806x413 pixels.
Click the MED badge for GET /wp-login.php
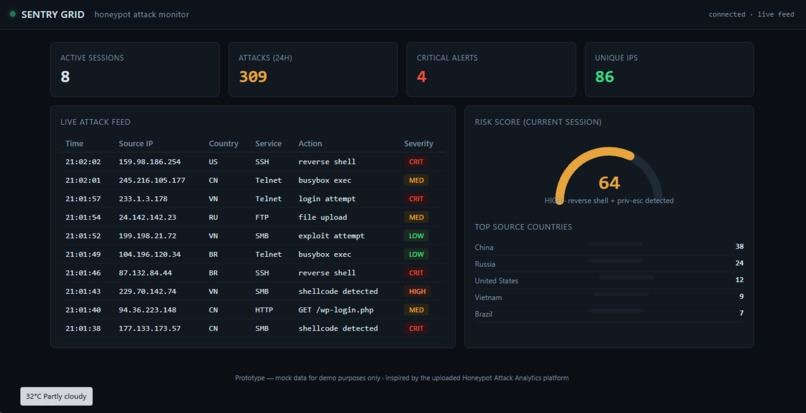(x=416, y=310)
